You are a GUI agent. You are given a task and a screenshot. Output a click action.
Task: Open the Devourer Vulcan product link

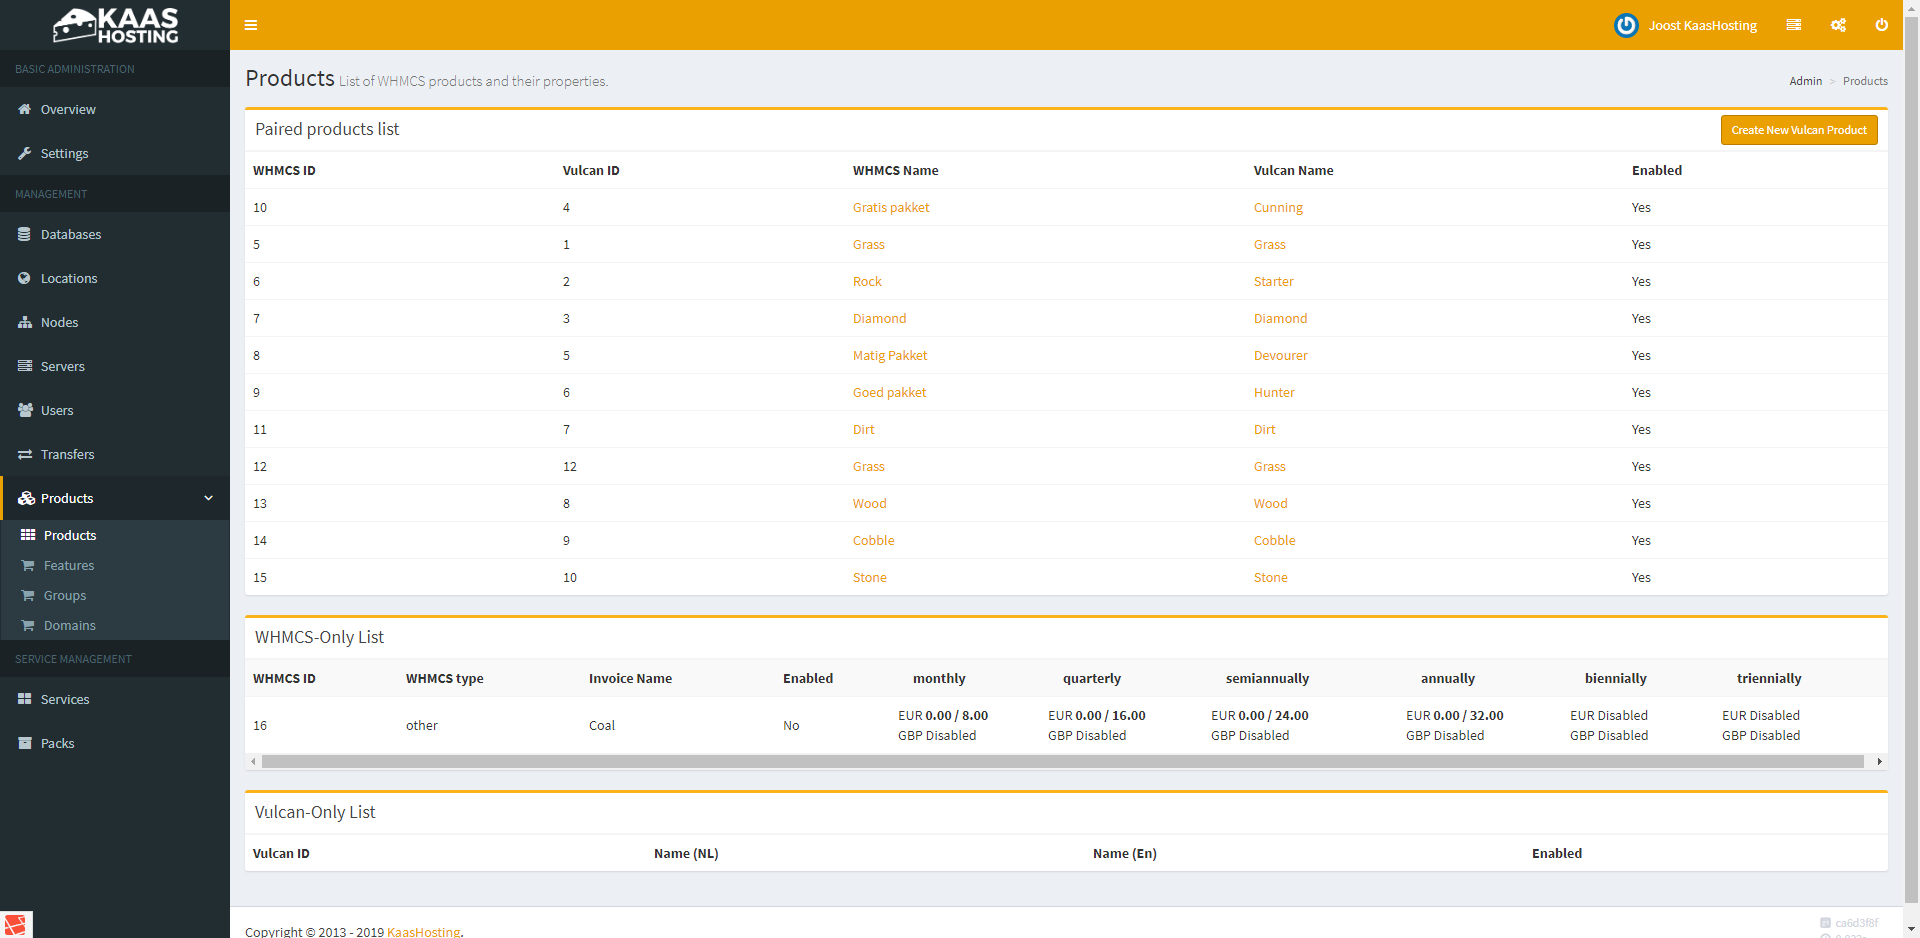click(x=1280, y=355)
